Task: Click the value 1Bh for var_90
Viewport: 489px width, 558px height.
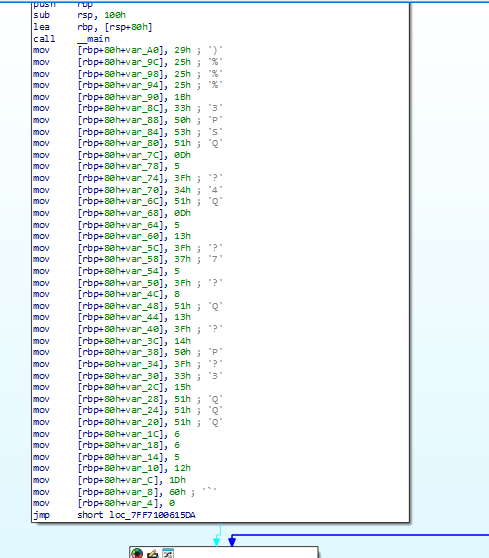Action: click(182, 97)
